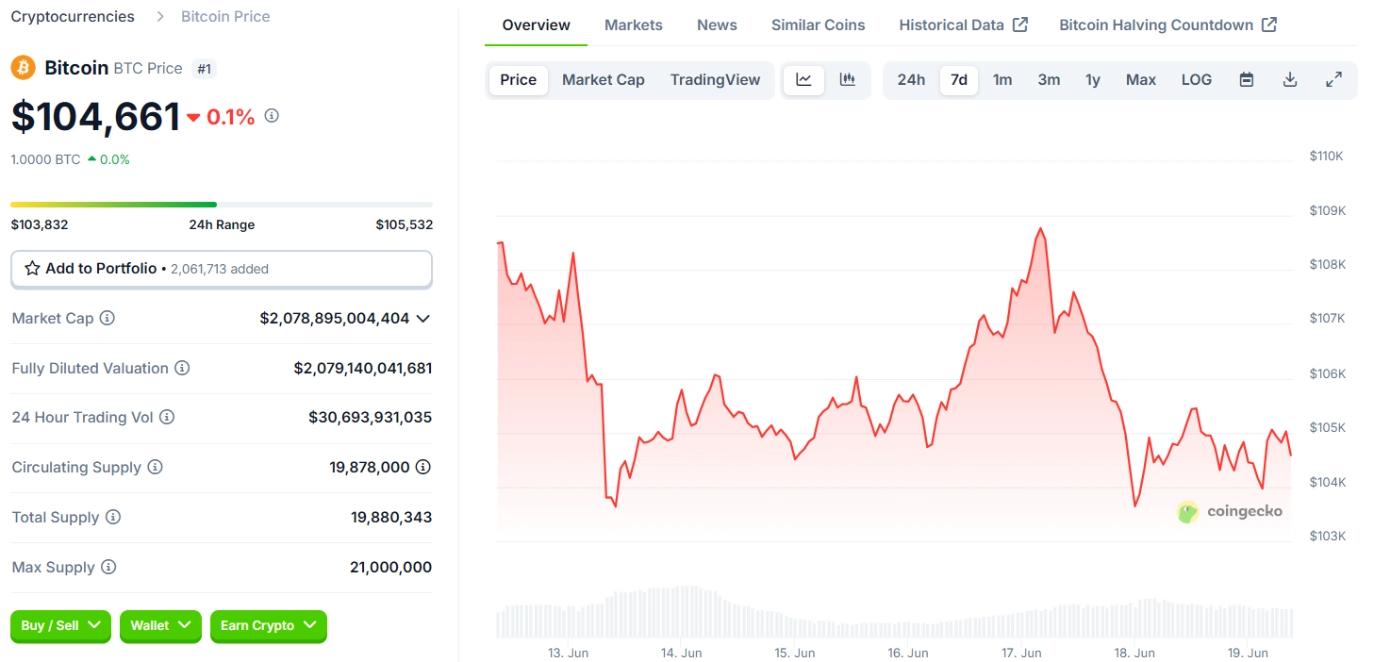
Task: Click the volume bars below chart
Action: (894, 613)
